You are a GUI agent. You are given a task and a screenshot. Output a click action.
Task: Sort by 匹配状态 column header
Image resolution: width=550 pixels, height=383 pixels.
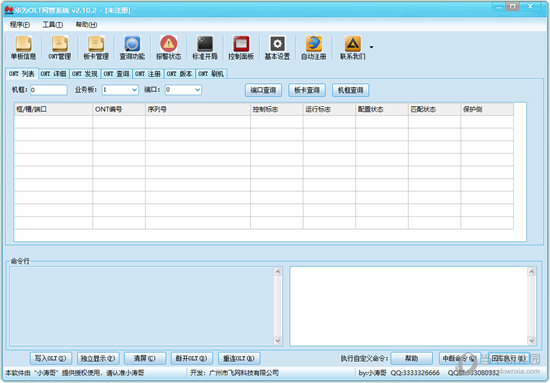coord(435,109)
